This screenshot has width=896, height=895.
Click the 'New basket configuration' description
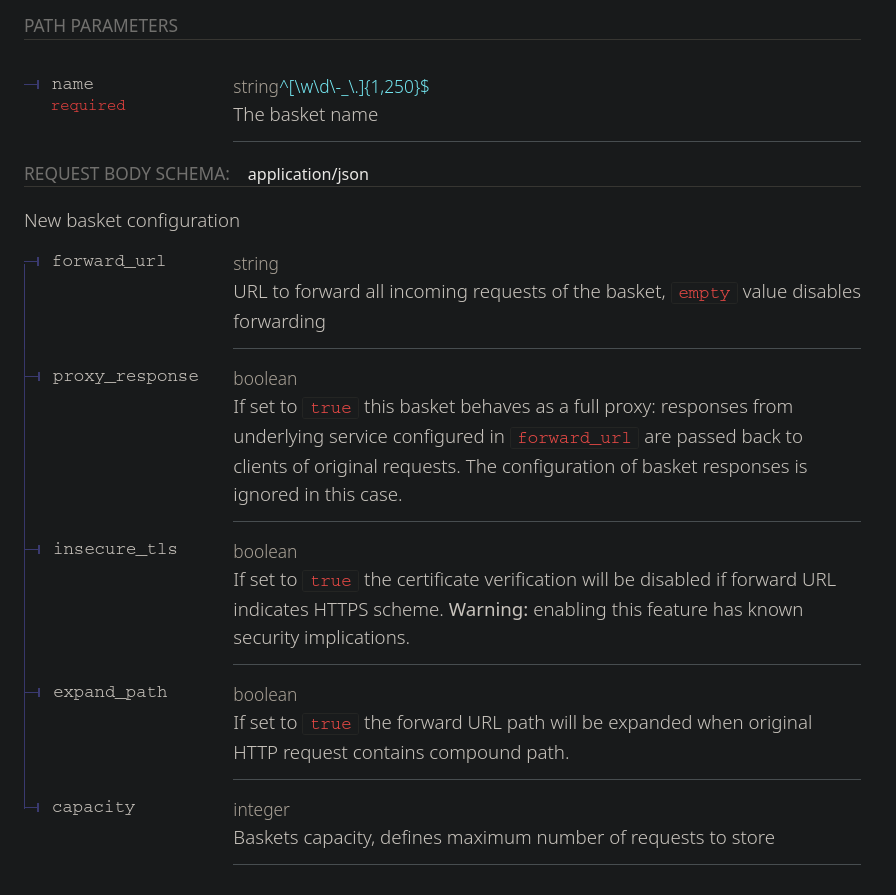pos(132,220)
